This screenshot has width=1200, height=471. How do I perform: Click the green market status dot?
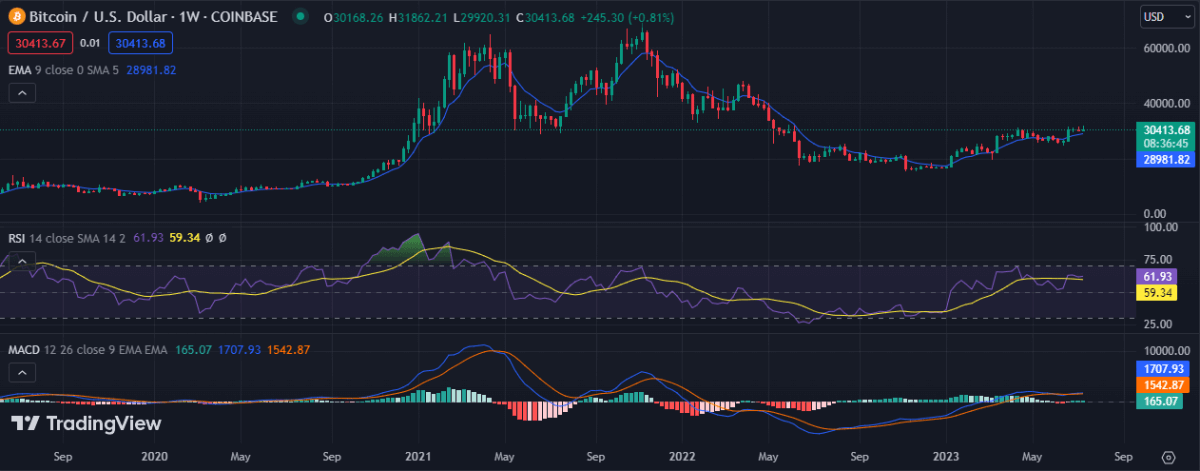pos(299,17)
